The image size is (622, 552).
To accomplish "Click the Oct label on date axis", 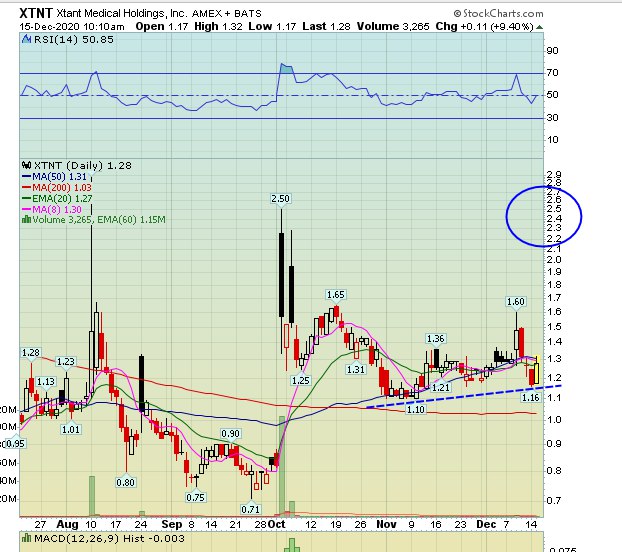I will [277, 524].
